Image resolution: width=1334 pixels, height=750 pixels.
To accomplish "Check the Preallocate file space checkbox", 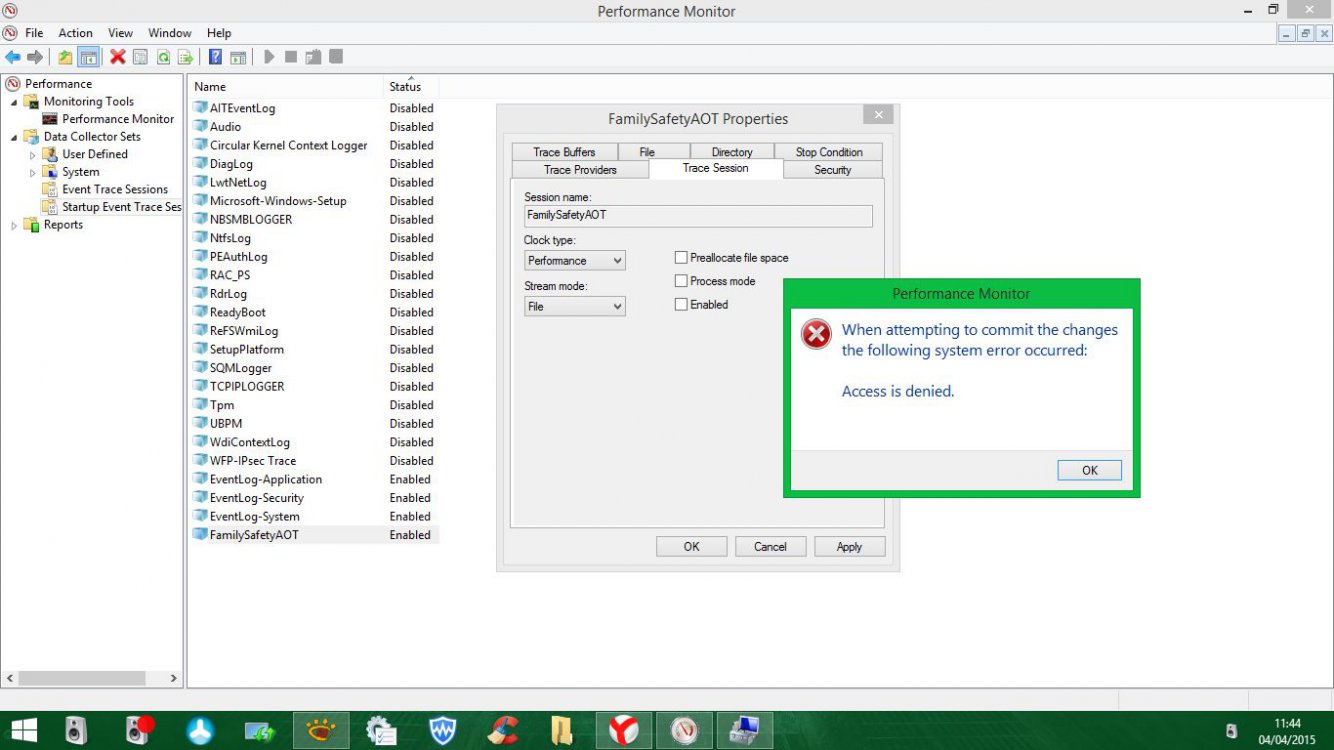I will [681, 258].
